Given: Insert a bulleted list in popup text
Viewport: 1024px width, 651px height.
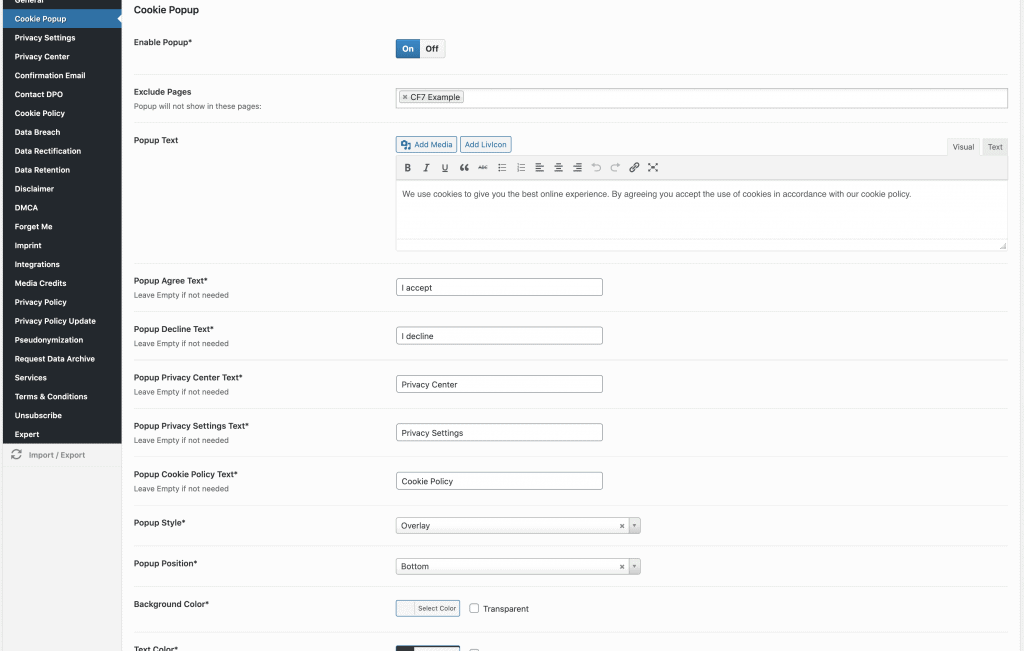Looking at the screenshot, I should [x=502, y=167].
